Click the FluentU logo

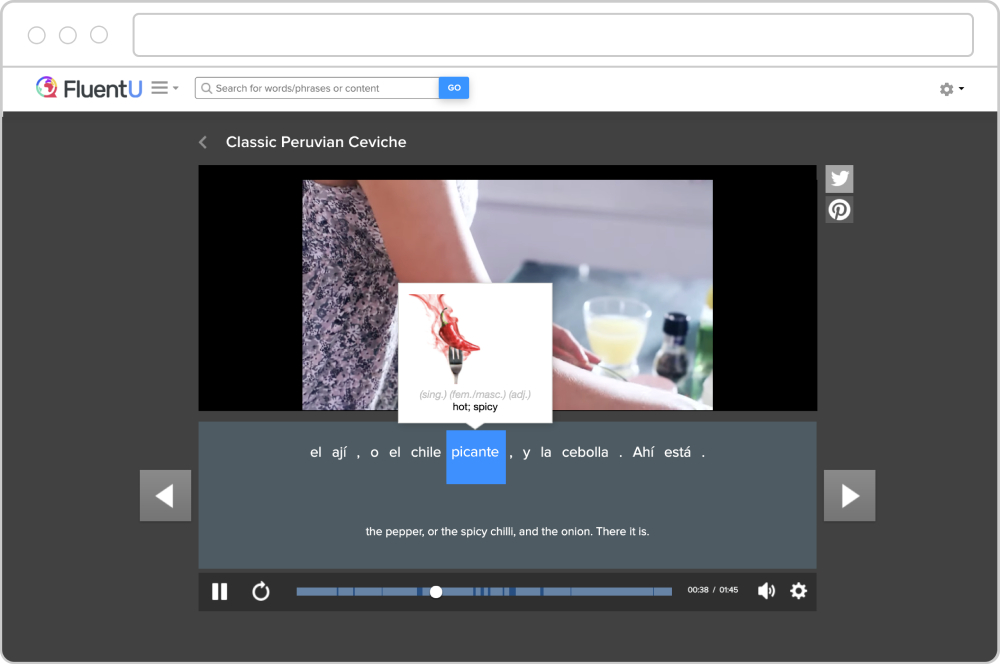[x=89, y=88]
